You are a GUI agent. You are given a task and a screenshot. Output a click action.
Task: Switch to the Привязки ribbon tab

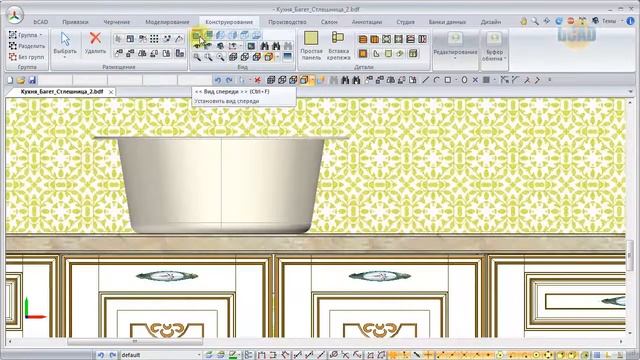click(x=75, y=22)
